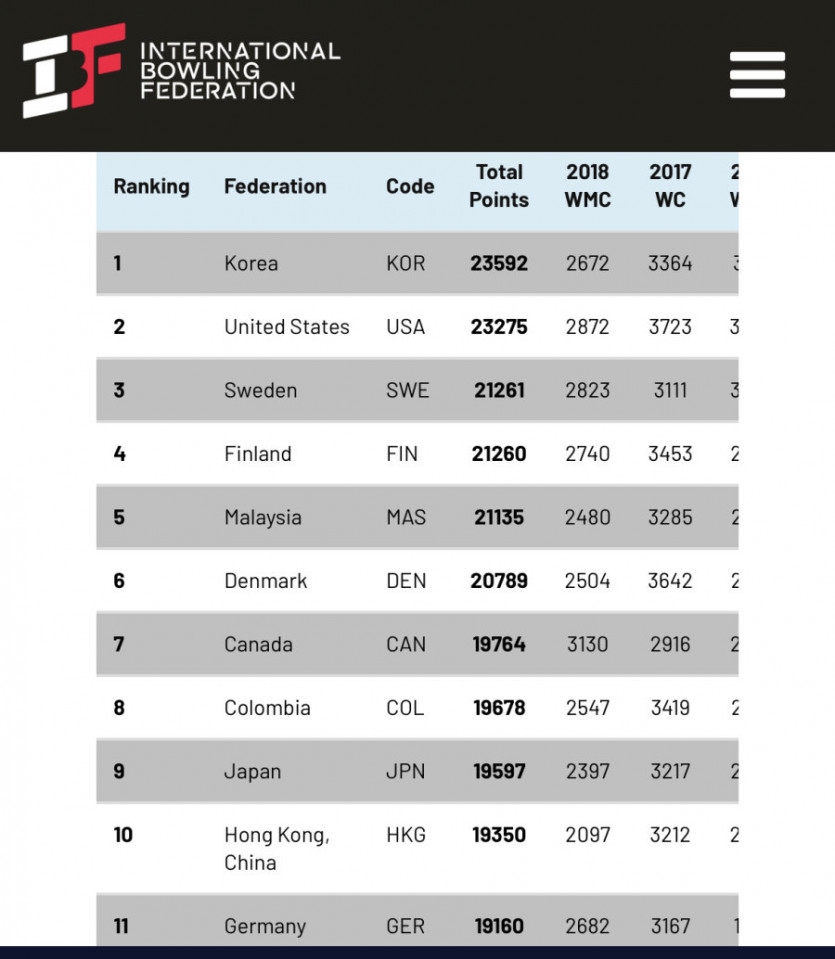Click Canada's 2018 WMC score 3130
The width and height of the screenshot is (835, 959).
click(587, 645)
